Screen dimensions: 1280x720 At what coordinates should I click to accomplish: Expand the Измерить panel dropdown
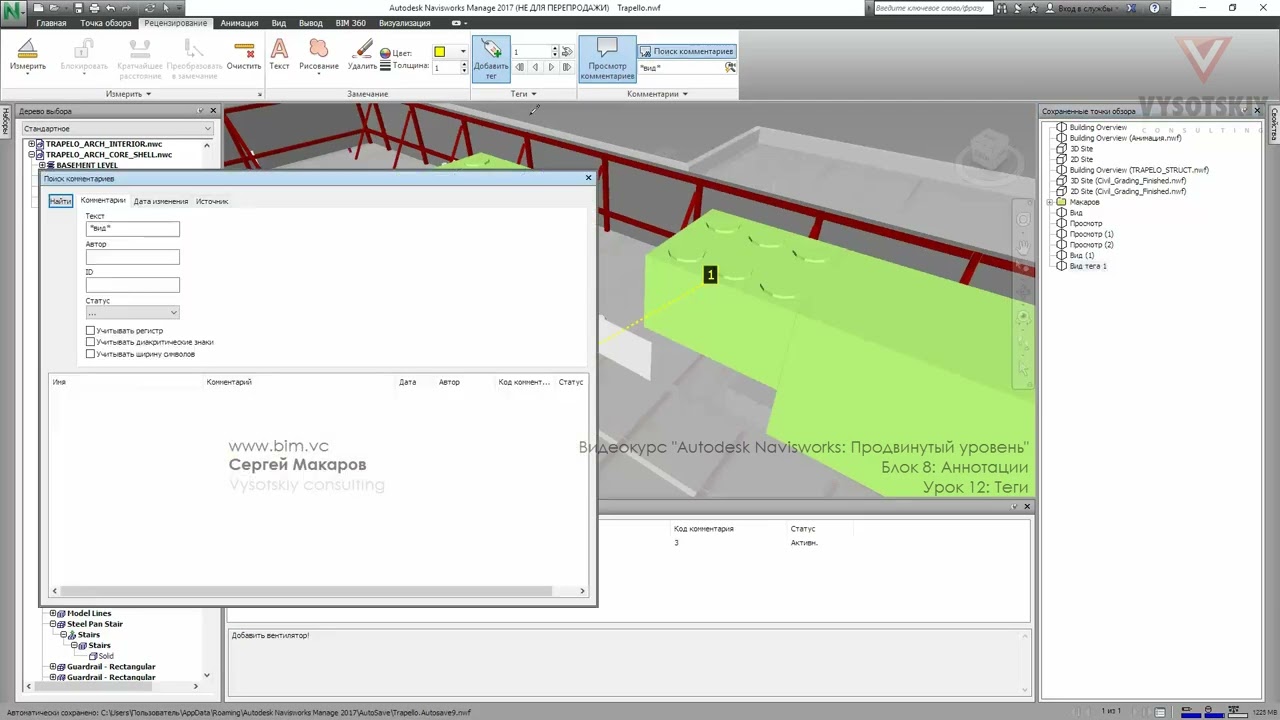(128, 94)
